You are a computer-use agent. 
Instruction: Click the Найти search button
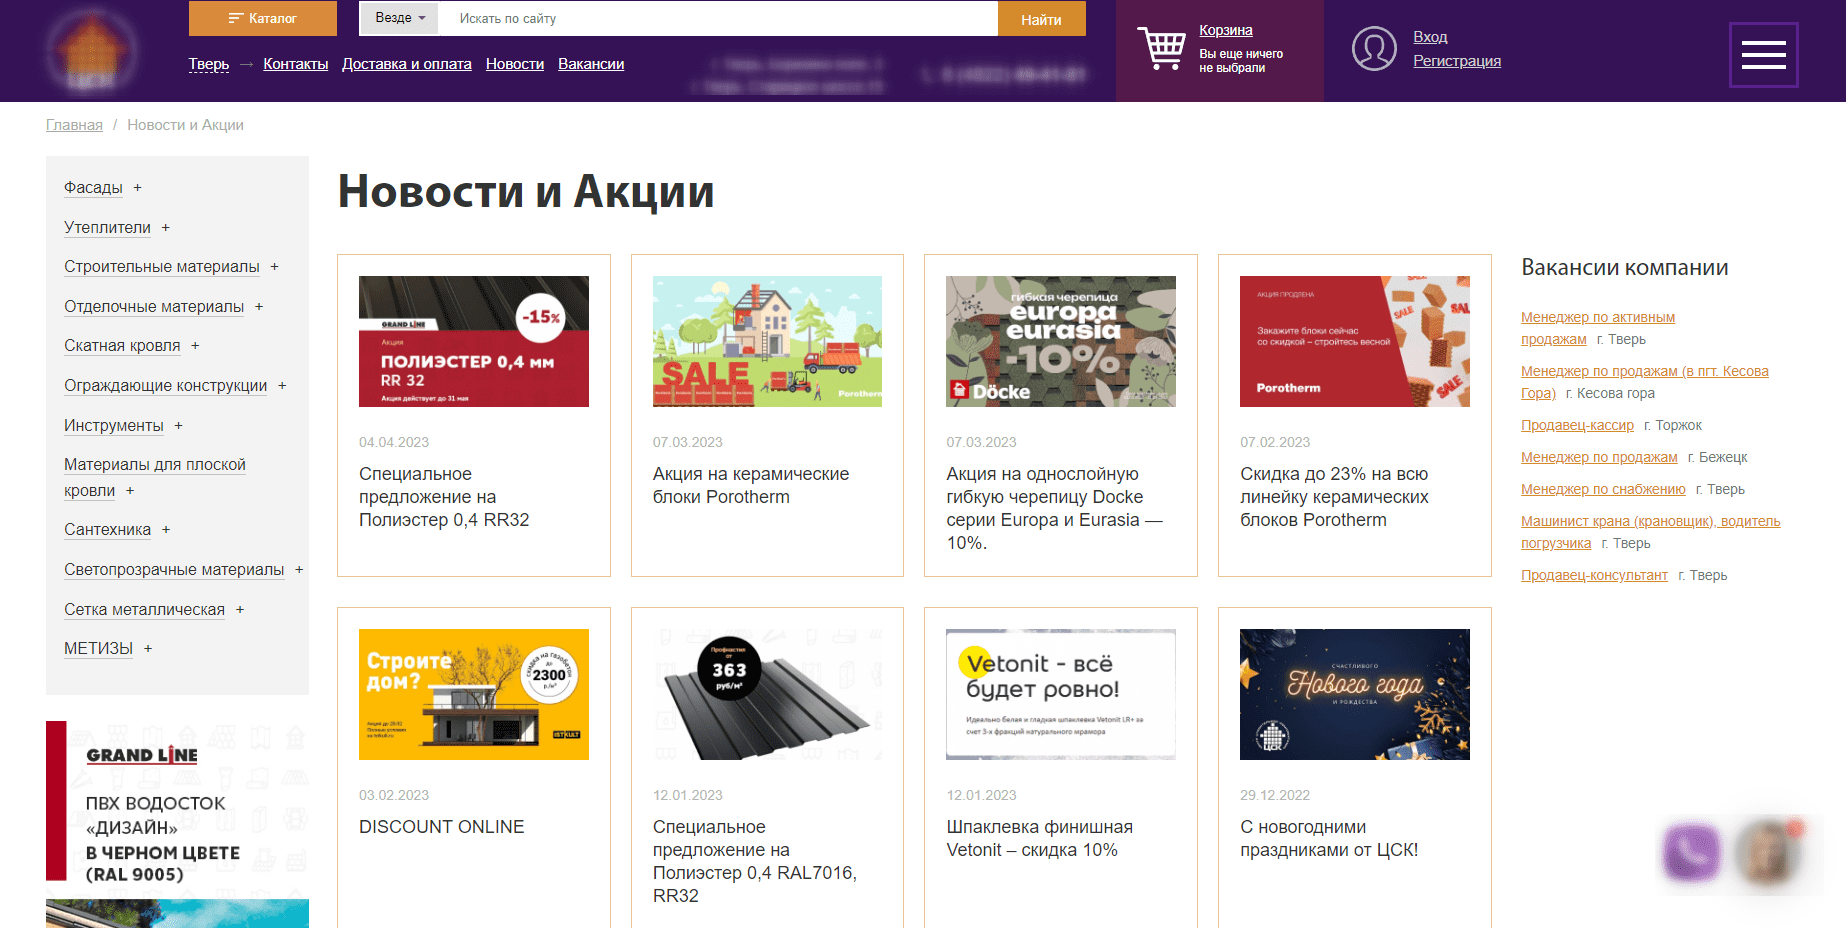click(x=1041, y=19)
